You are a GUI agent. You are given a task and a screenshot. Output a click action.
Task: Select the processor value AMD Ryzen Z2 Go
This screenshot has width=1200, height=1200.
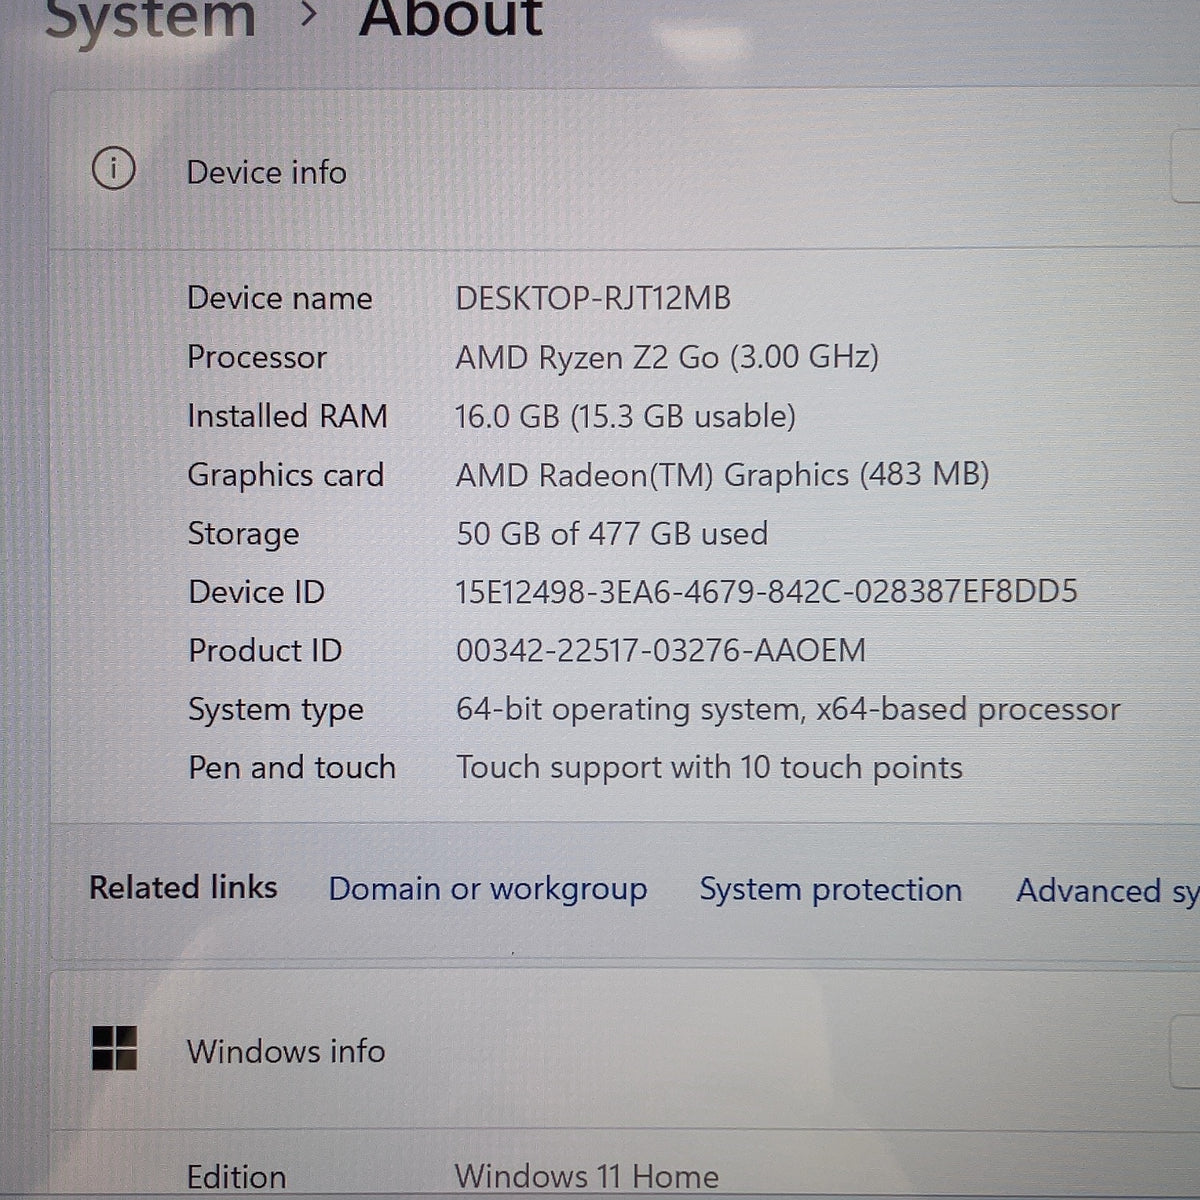667,357
